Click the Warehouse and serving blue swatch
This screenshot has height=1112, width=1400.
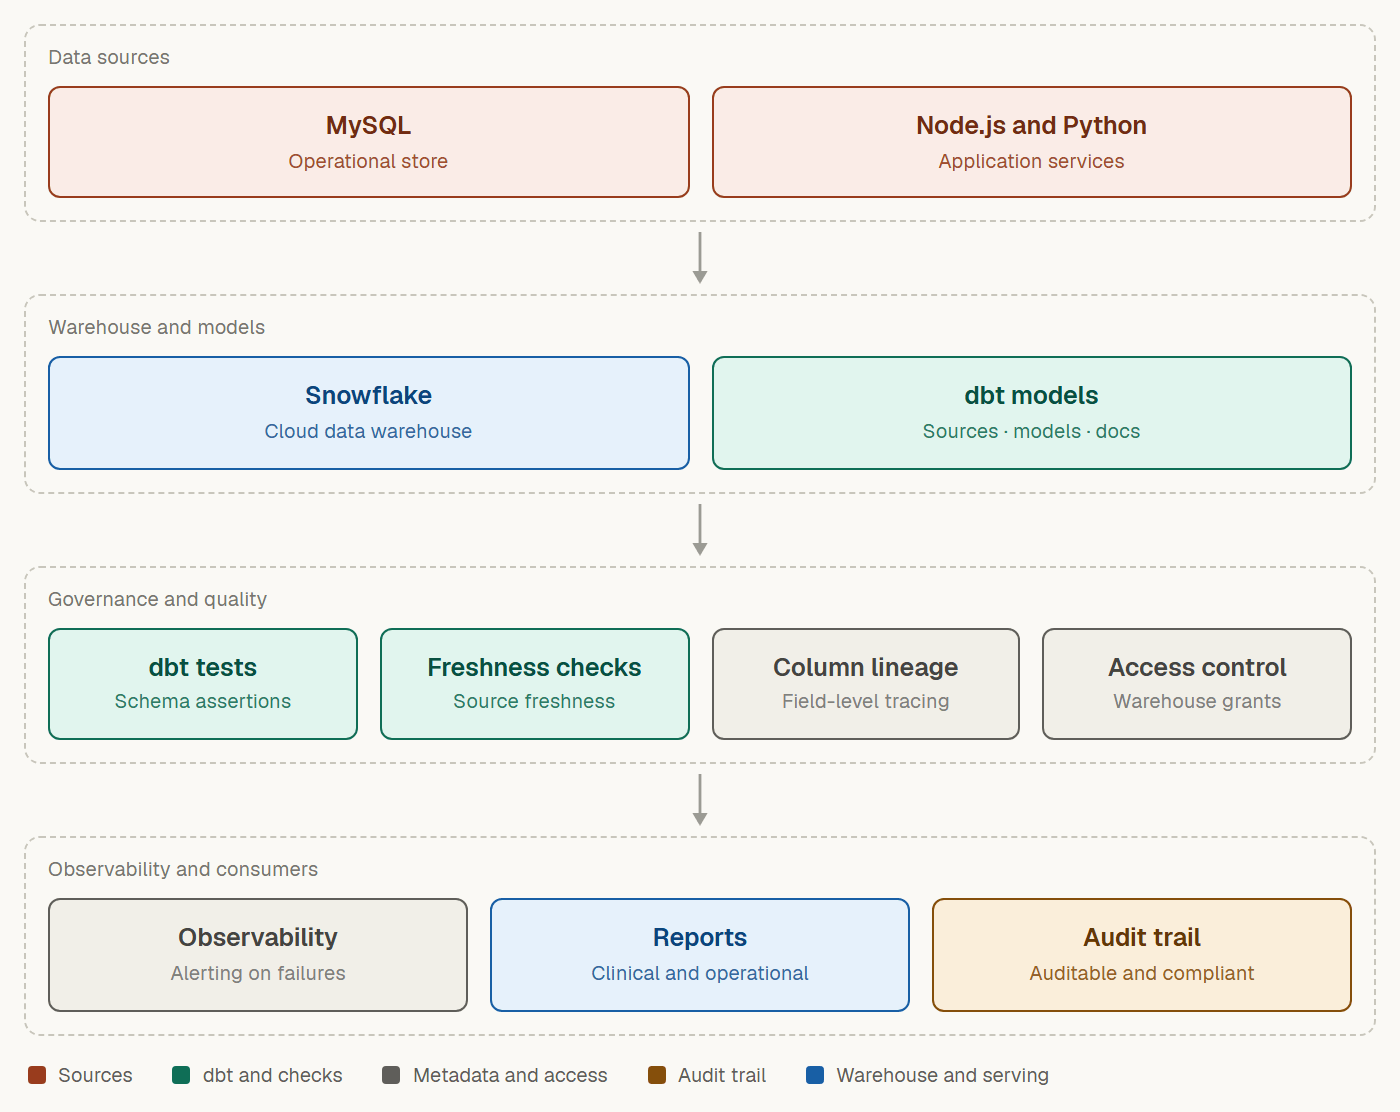[815, 1075]
